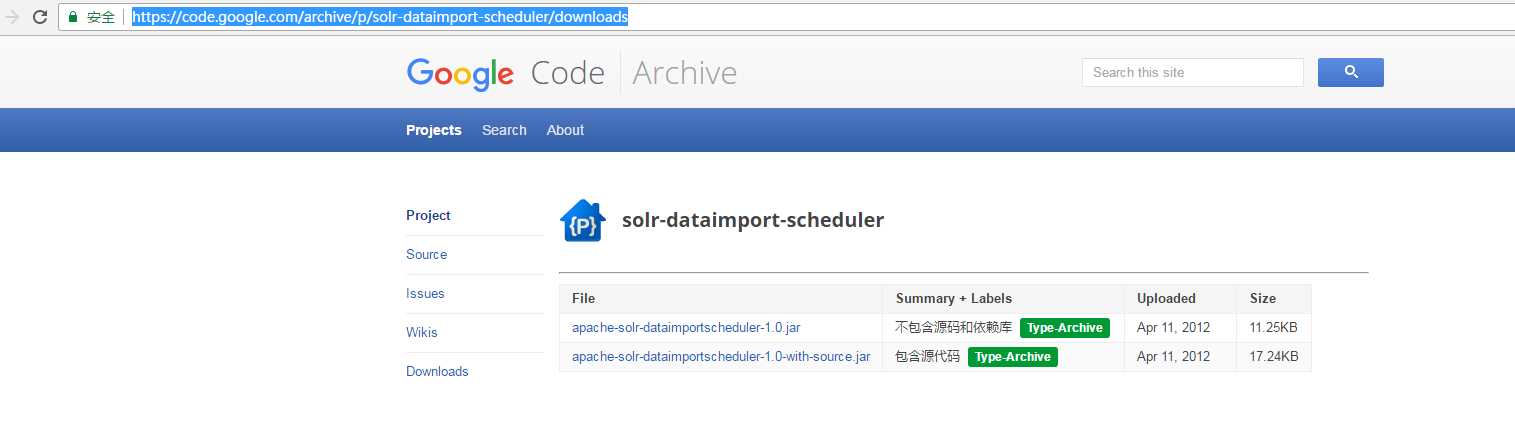Focus the browser address bar URL

(x=380, y=17)
